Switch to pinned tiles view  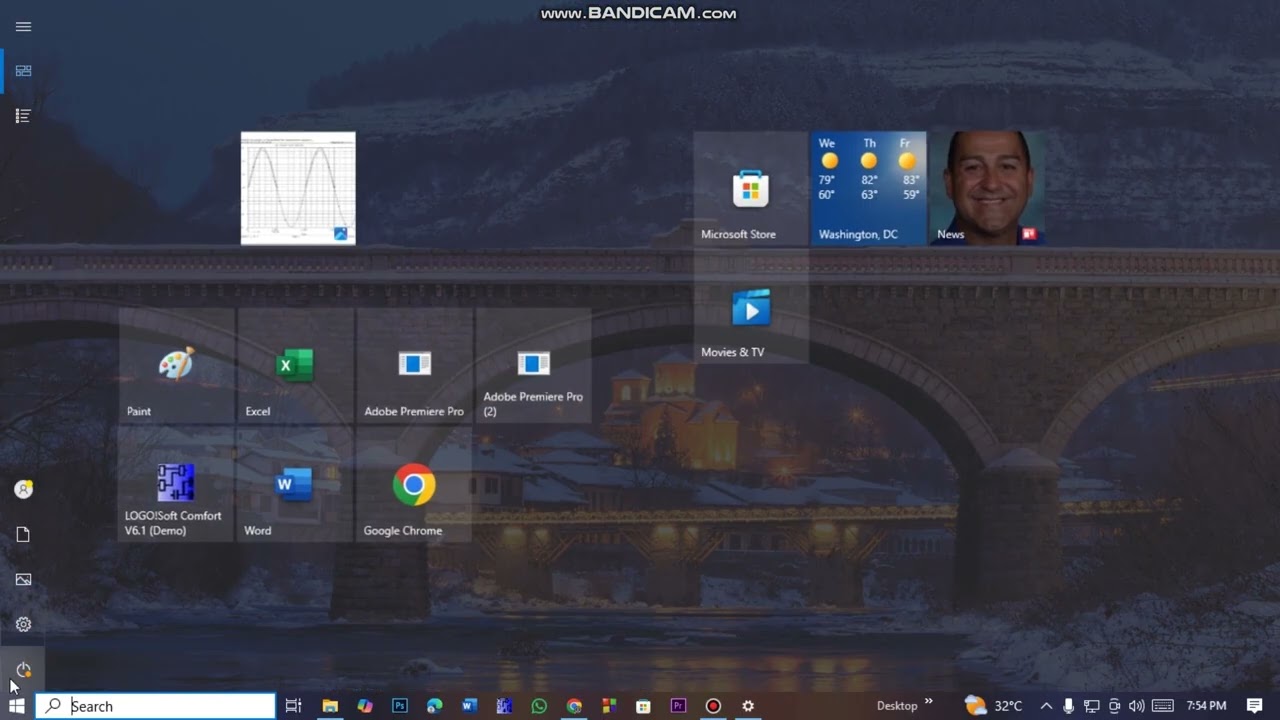[x=23, y=71]
